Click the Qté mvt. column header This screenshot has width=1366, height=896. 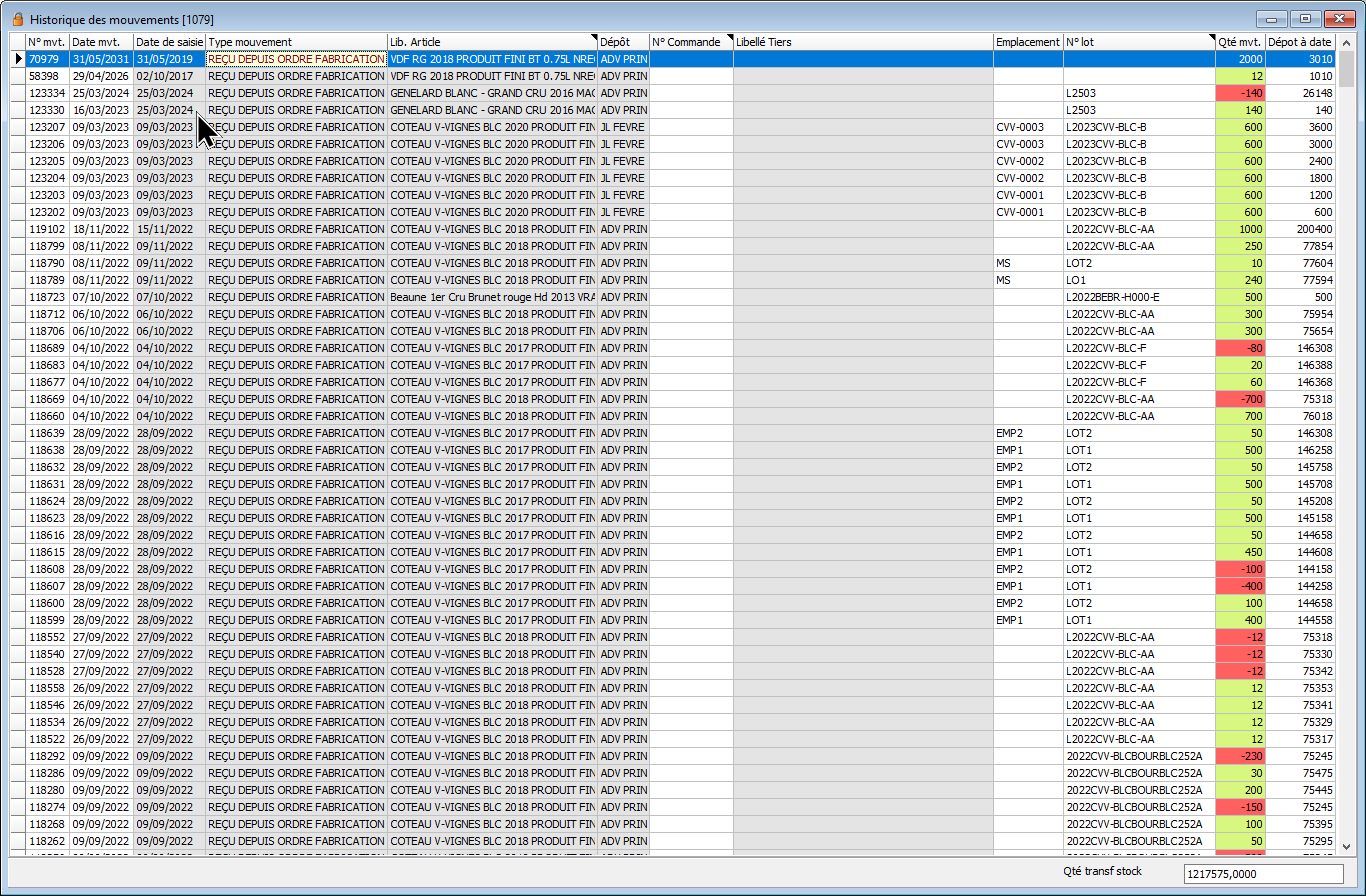[x=1239, y=42]
